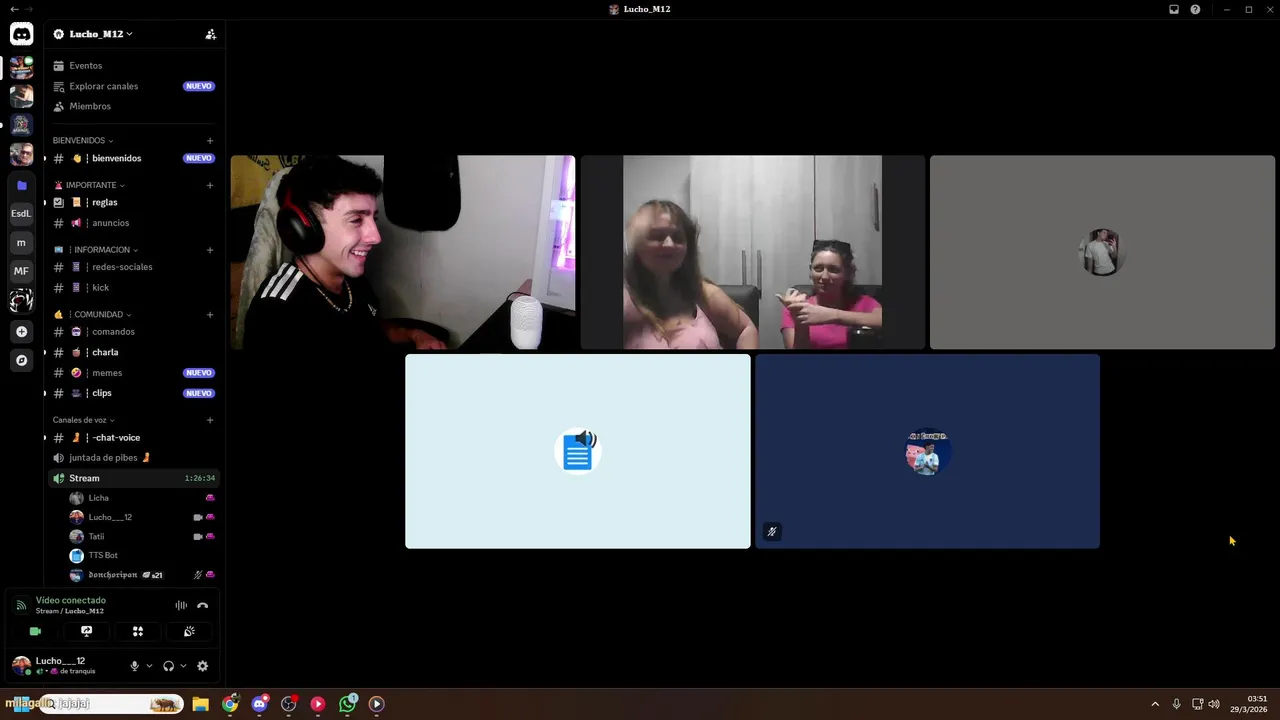Open Discord direct messages home icon
Screen dimensions: 1280x720
tap(21, 34)
